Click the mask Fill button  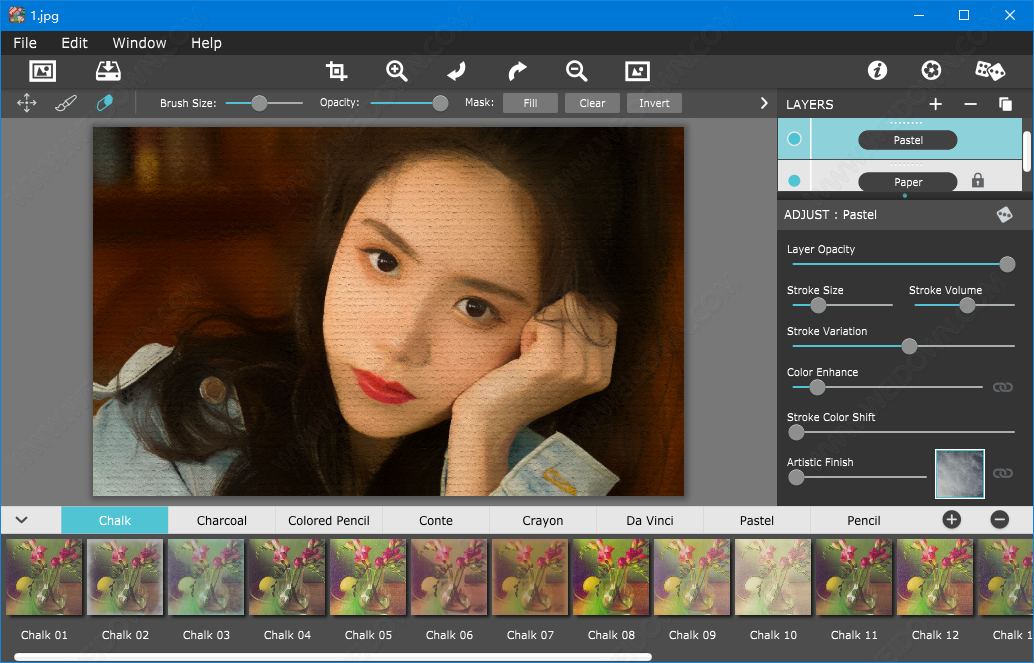pyautogui.click(x=530, y=103)
